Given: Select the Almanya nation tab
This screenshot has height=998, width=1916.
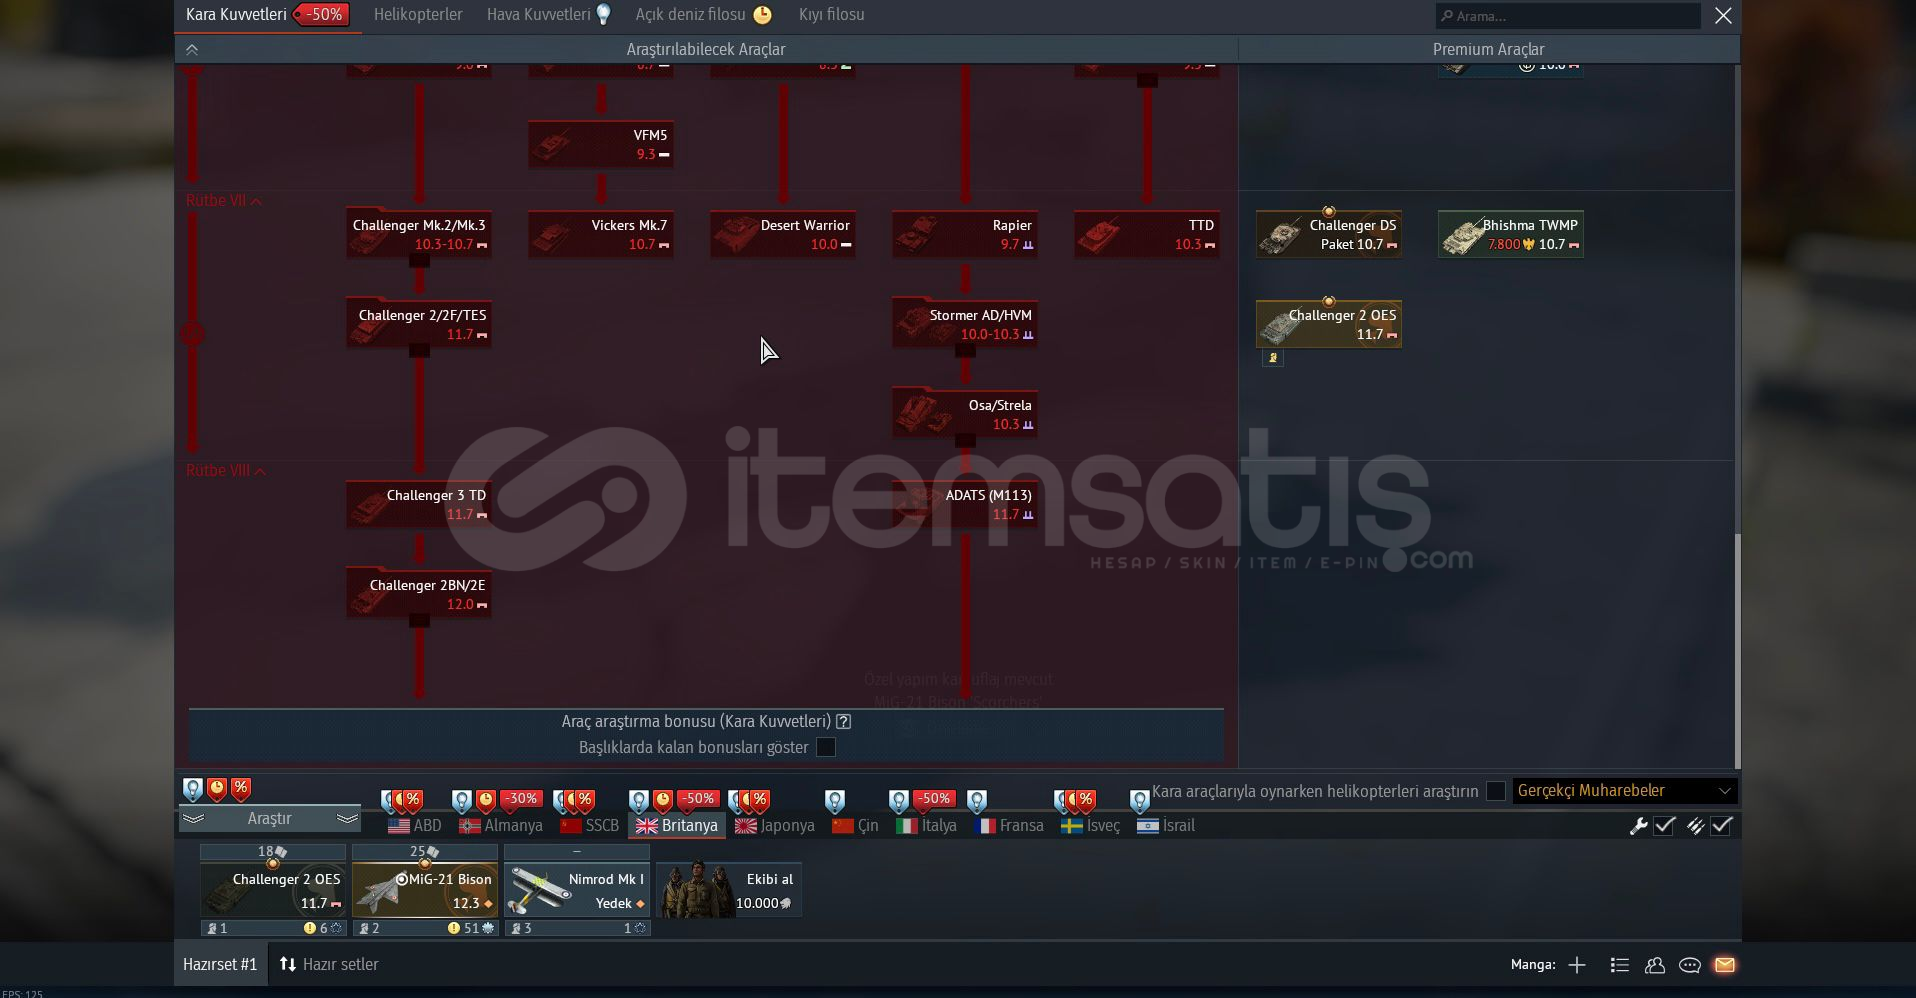Looking at the screenshot, I should pos(501,826).
